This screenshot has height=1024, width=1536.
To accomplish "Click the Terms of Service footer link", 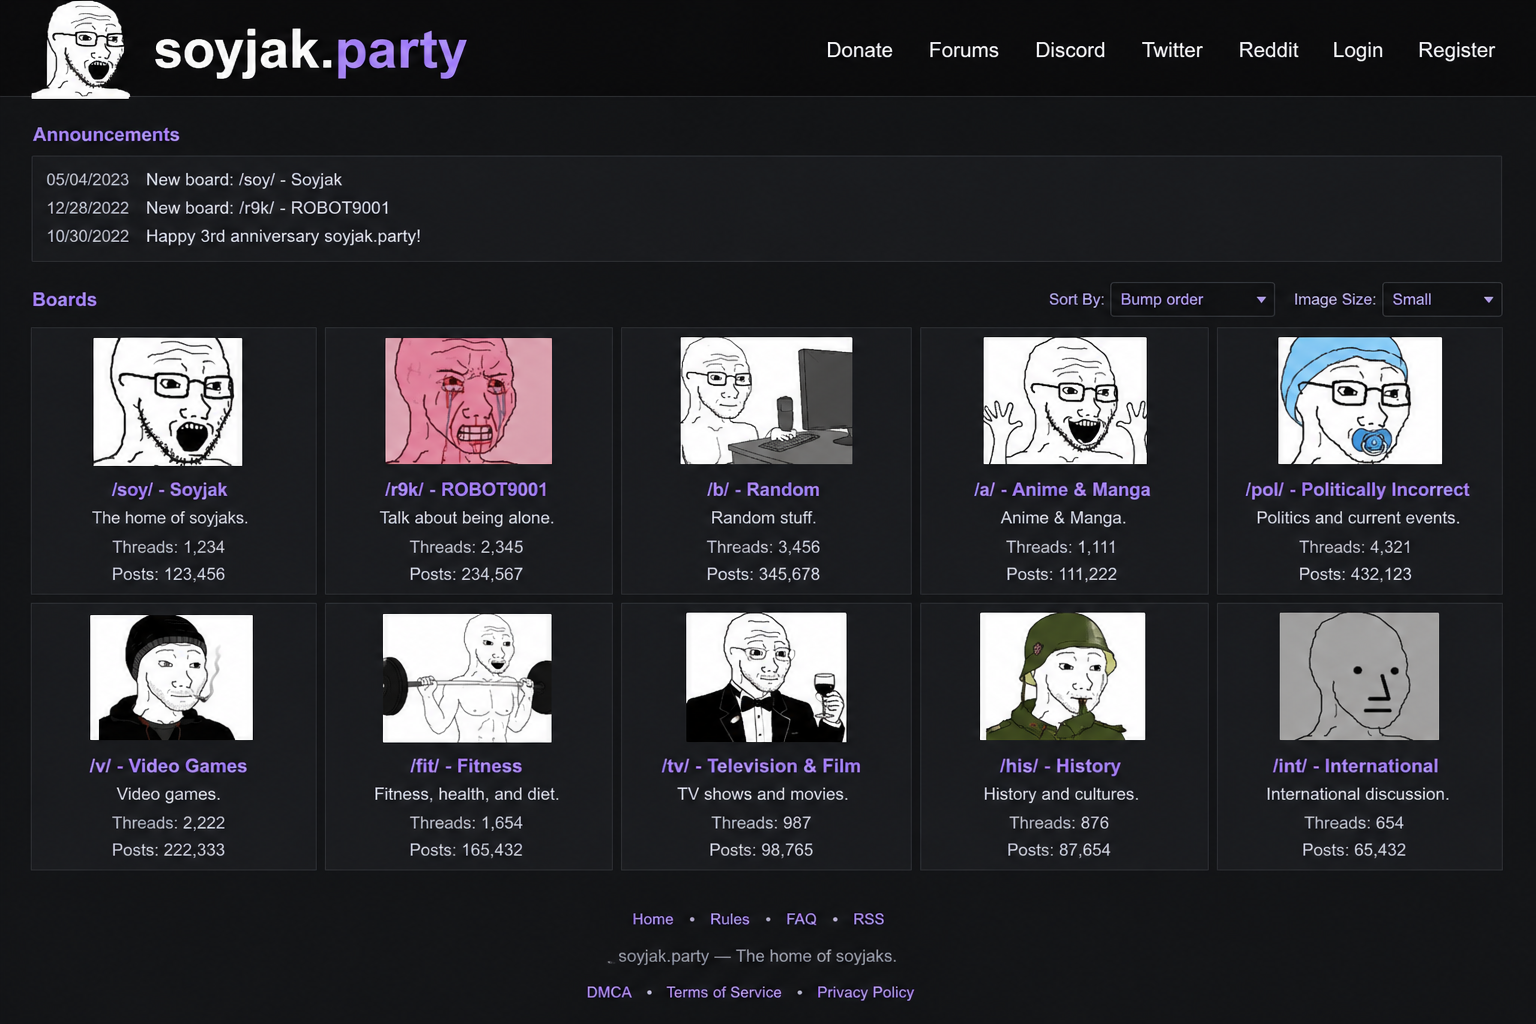I will tap(724, 992).
